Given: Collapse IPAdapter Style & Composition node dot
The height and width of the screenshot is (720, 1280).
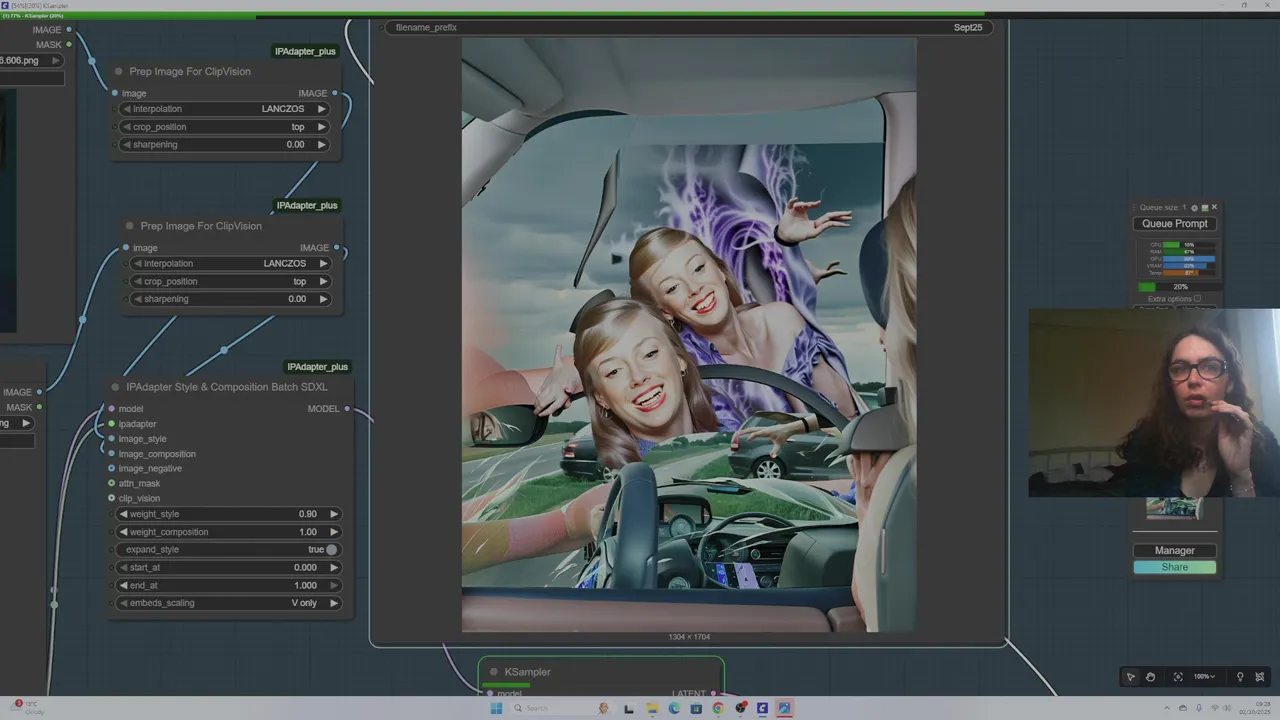Looking at the screenshot, I should tap(116, 387).
